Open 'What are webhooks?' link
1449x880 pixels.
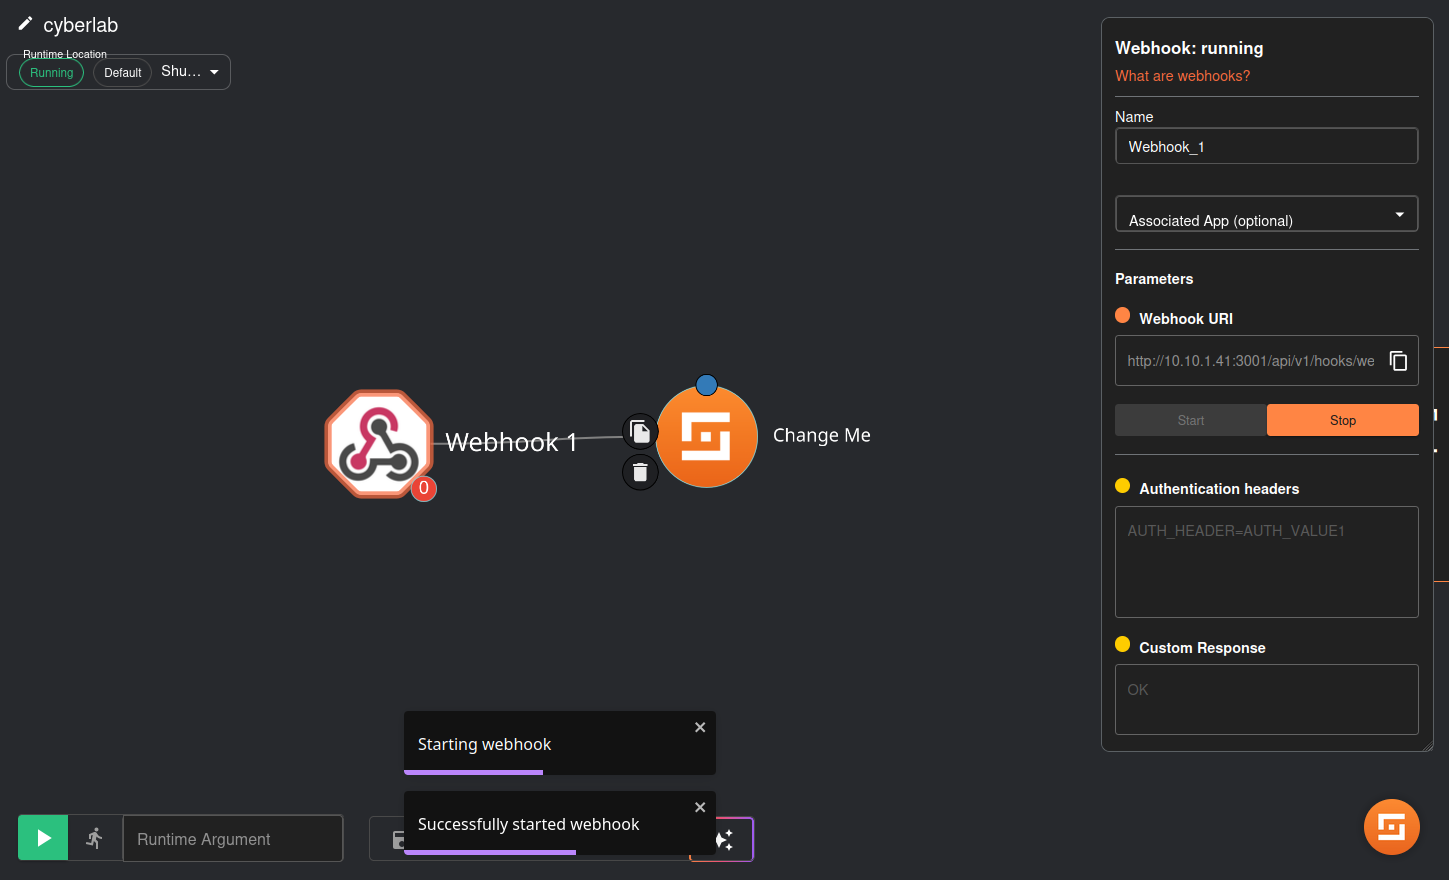(1182, 76)
